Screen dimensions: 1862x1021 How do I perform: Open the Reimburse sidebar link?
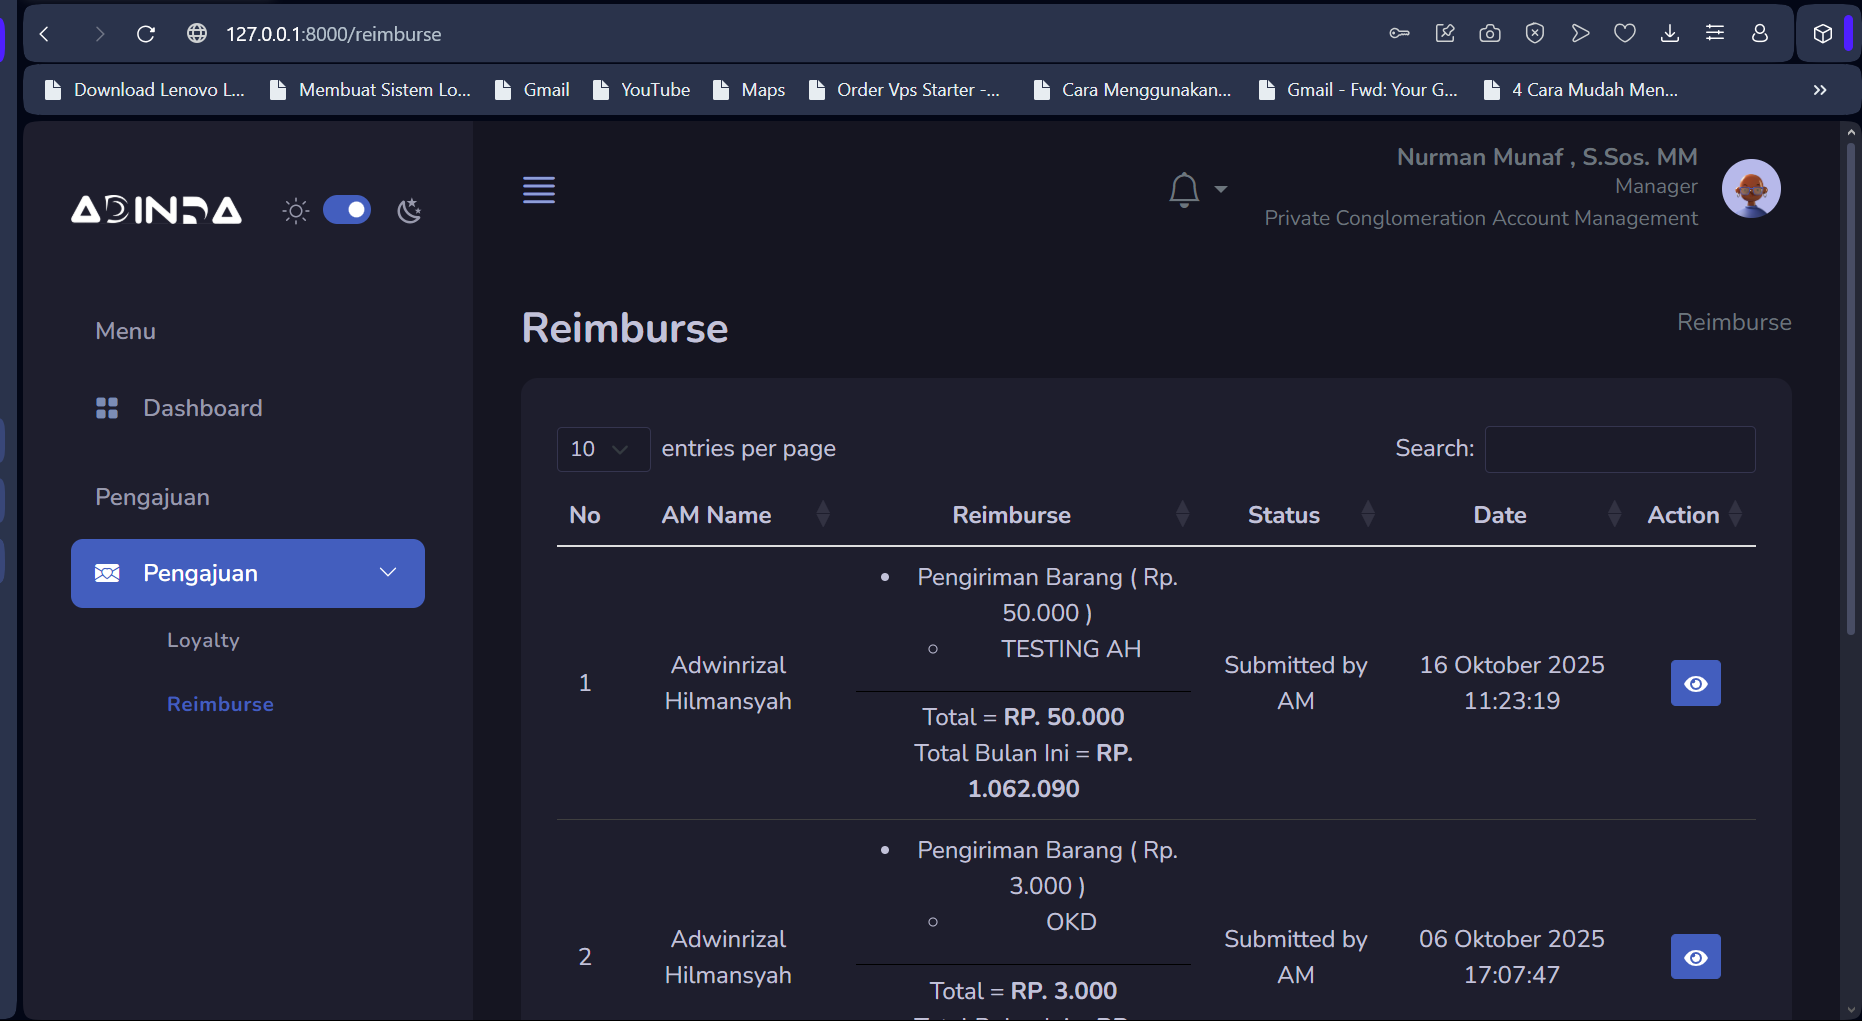(220, 704)
